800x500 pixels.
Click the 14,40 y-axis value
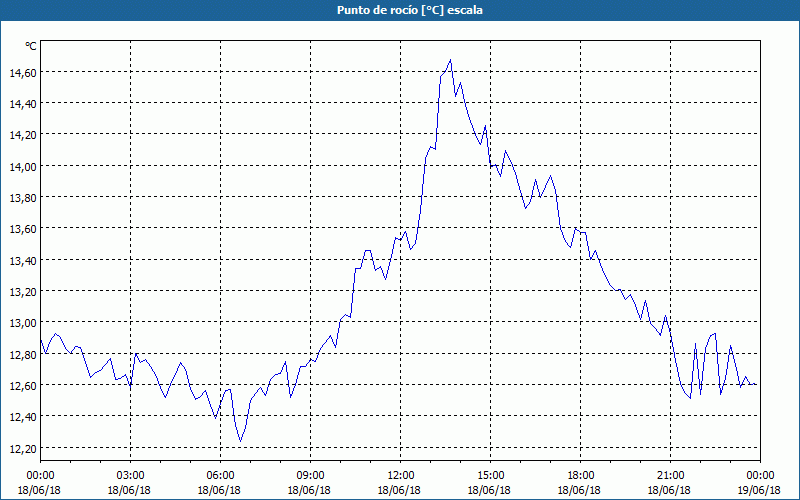pyautogui.click(x=23, y=104)
